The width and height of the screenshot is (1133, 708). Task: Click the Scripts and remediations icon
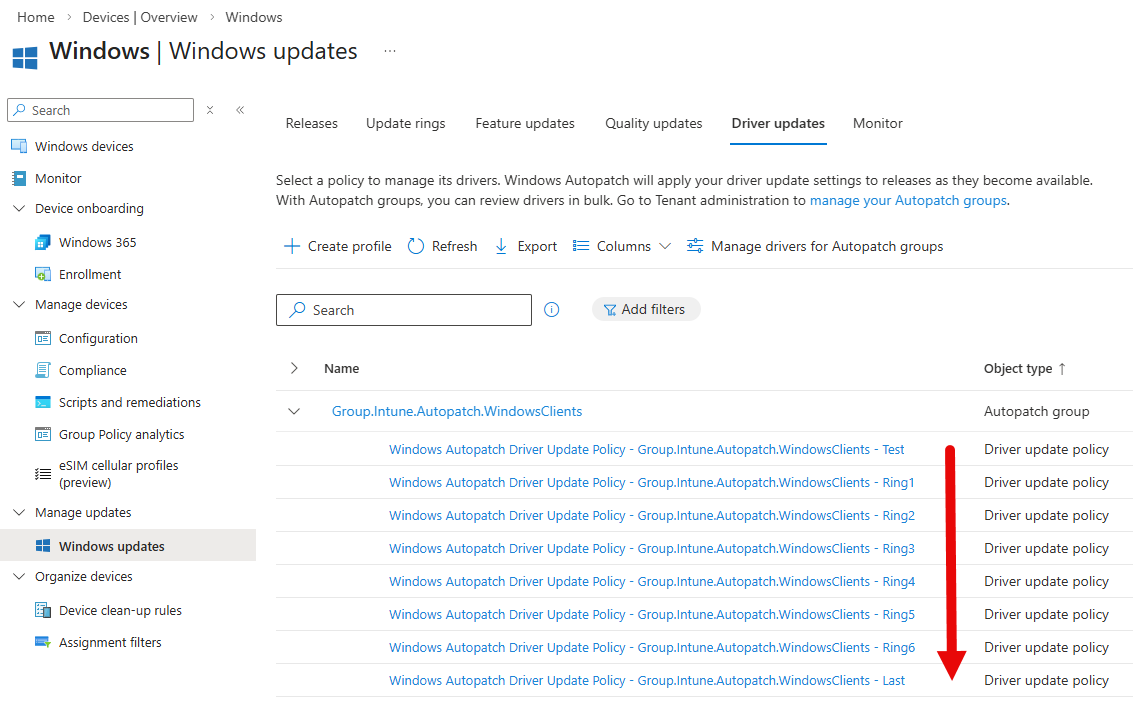tap(43, 402)
